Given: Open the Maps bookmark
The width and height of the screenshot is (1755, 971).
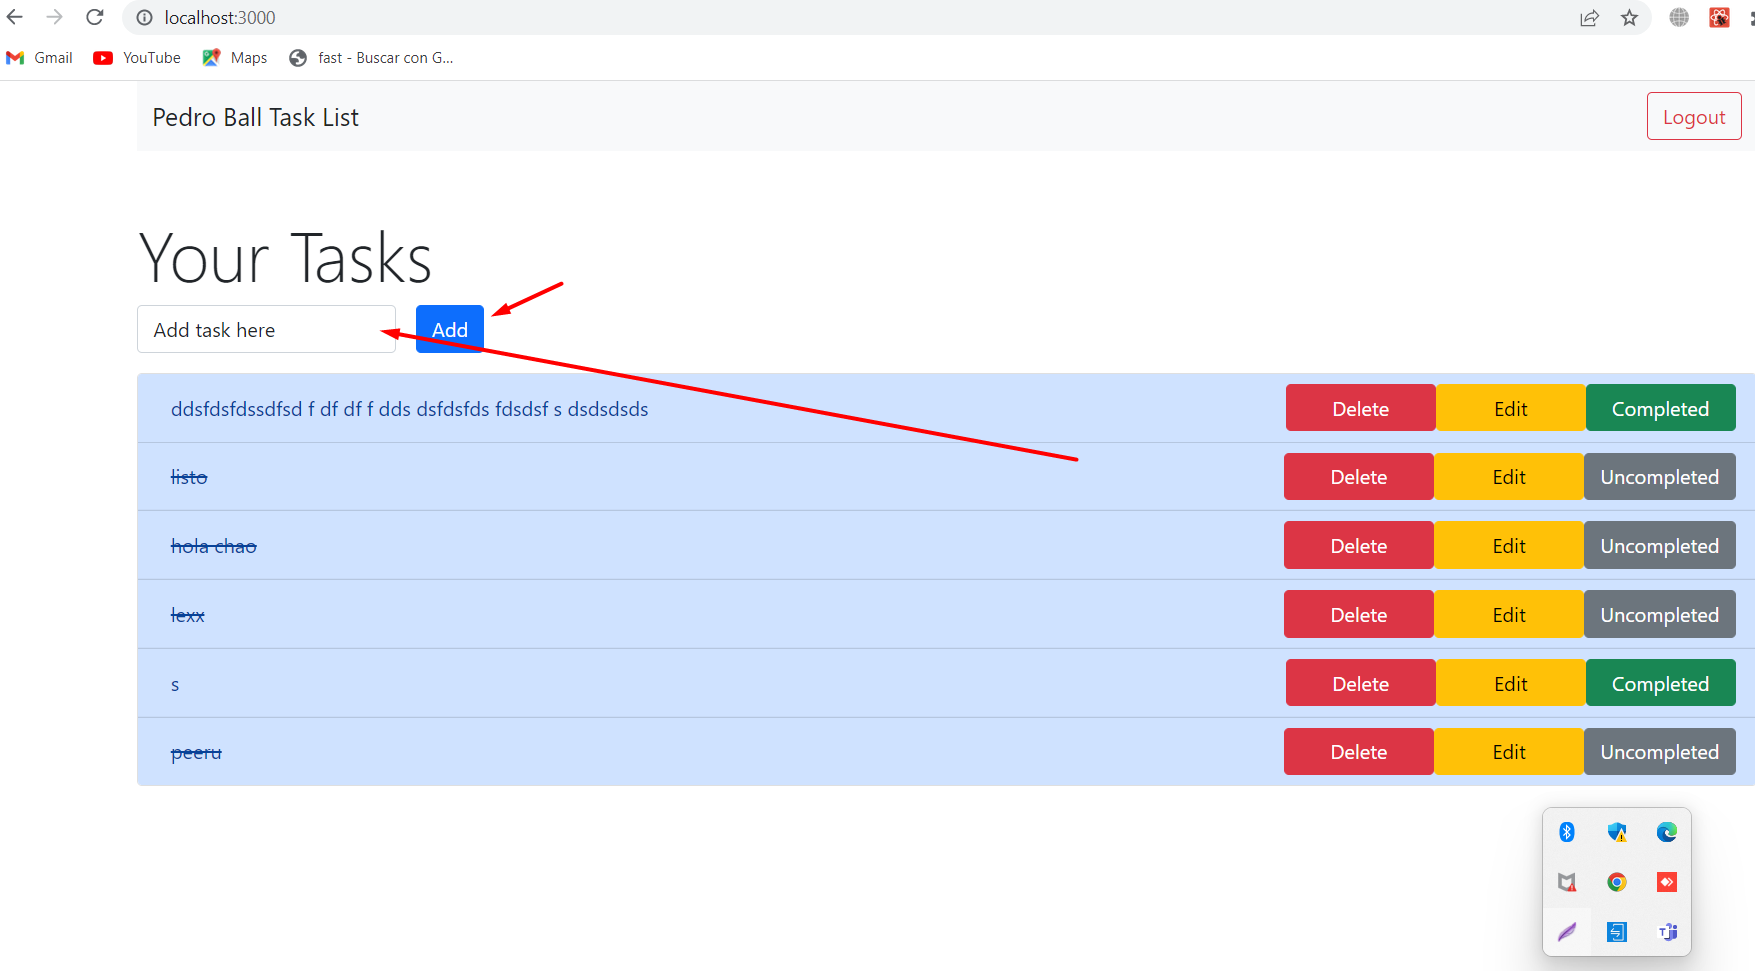Looking at the screenshot, I should pyautogui.click(x=235, y=58).
